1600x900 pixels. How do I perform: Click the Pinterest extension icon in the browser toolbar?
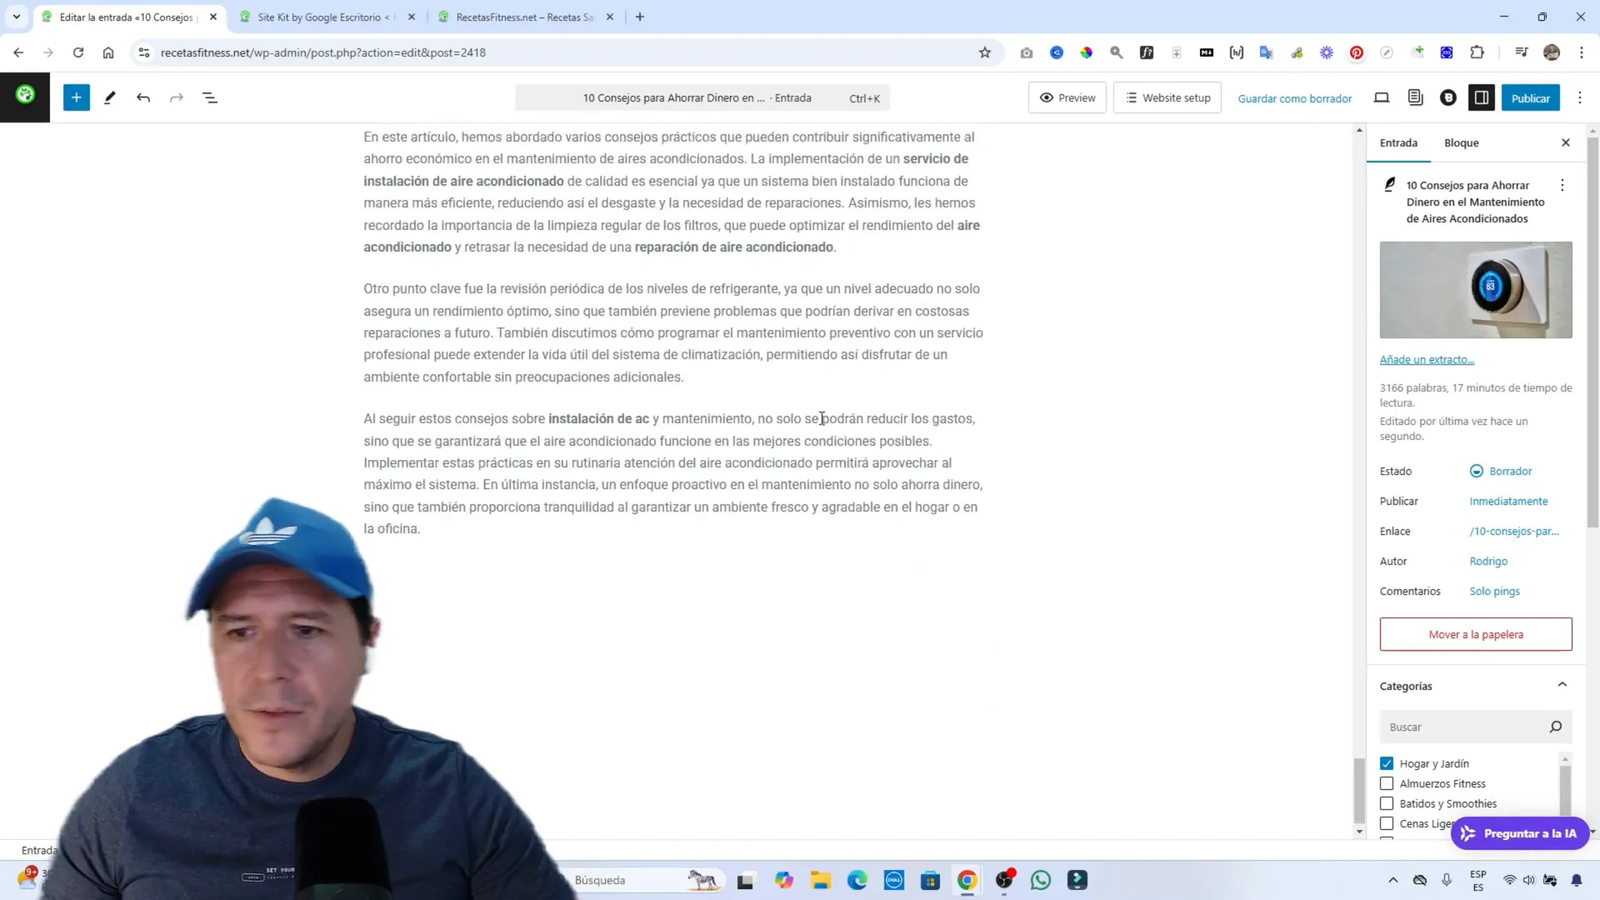click(1356, 52)
